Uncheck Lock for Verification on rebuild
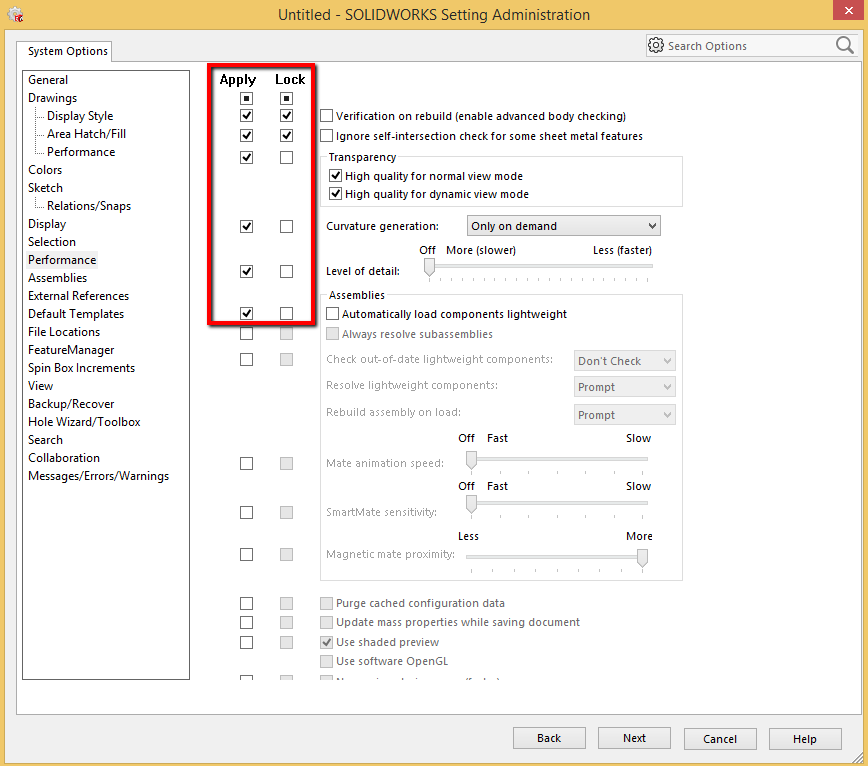 286,116
